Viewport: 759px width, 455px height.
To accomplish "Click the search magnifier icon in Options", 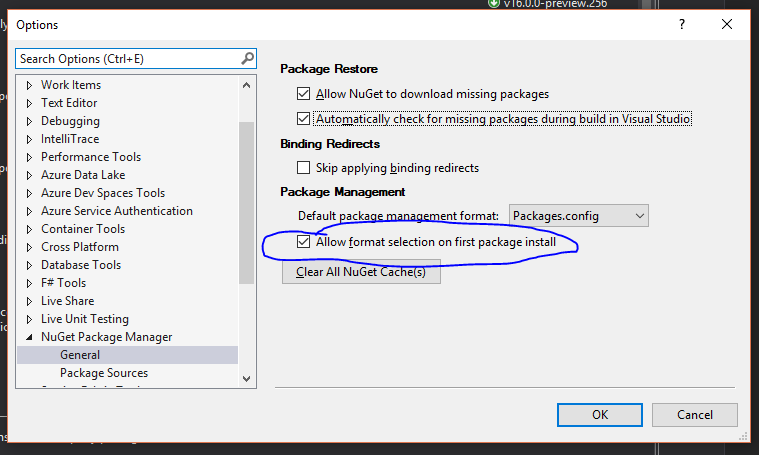I will click(247, 59).
